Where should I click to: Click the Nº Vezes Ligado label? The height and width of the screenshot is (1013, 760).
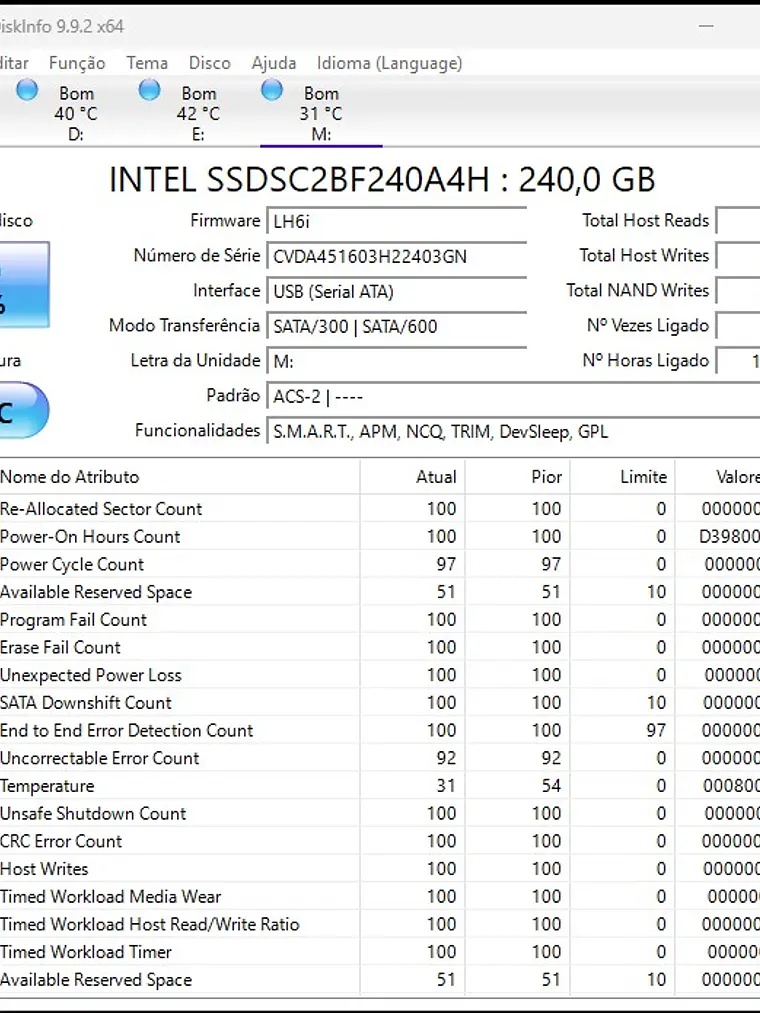pyautogui.click(x=648, y=326)
